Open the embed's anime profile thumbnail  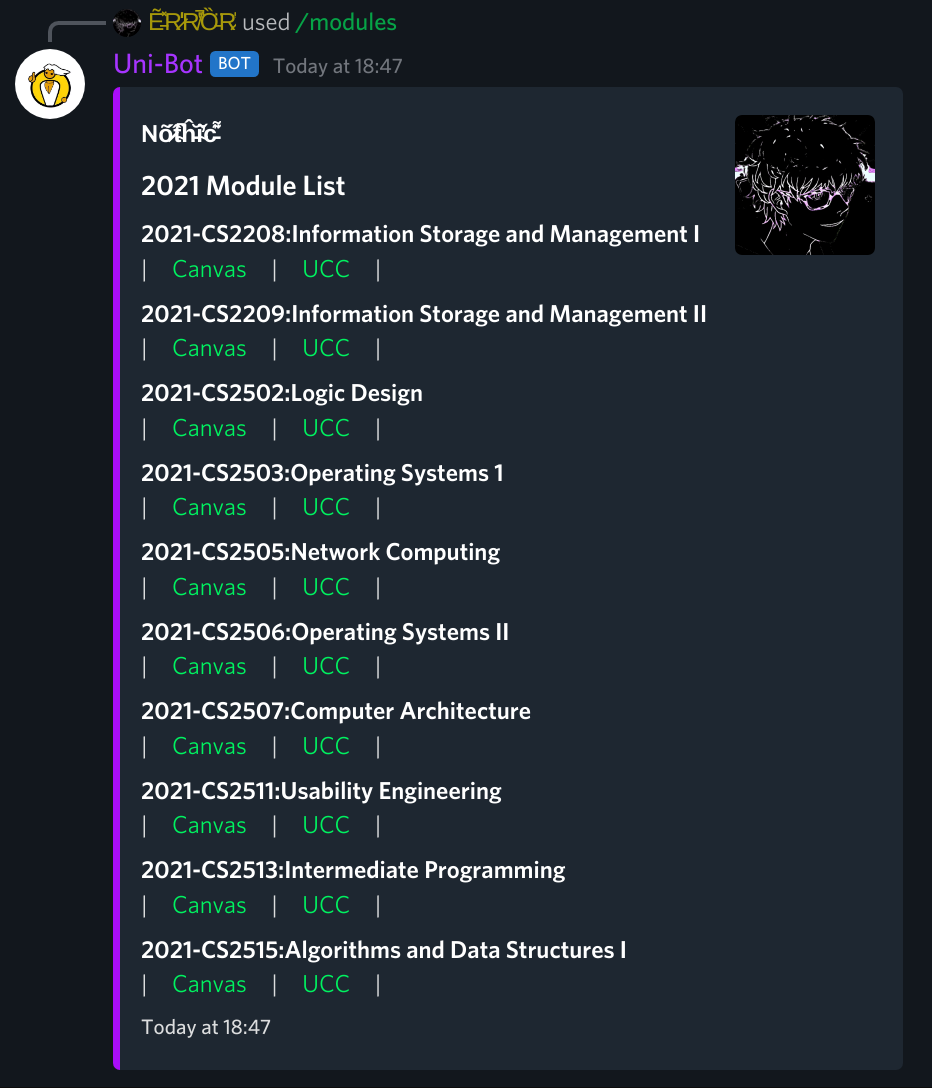point(804,185)
